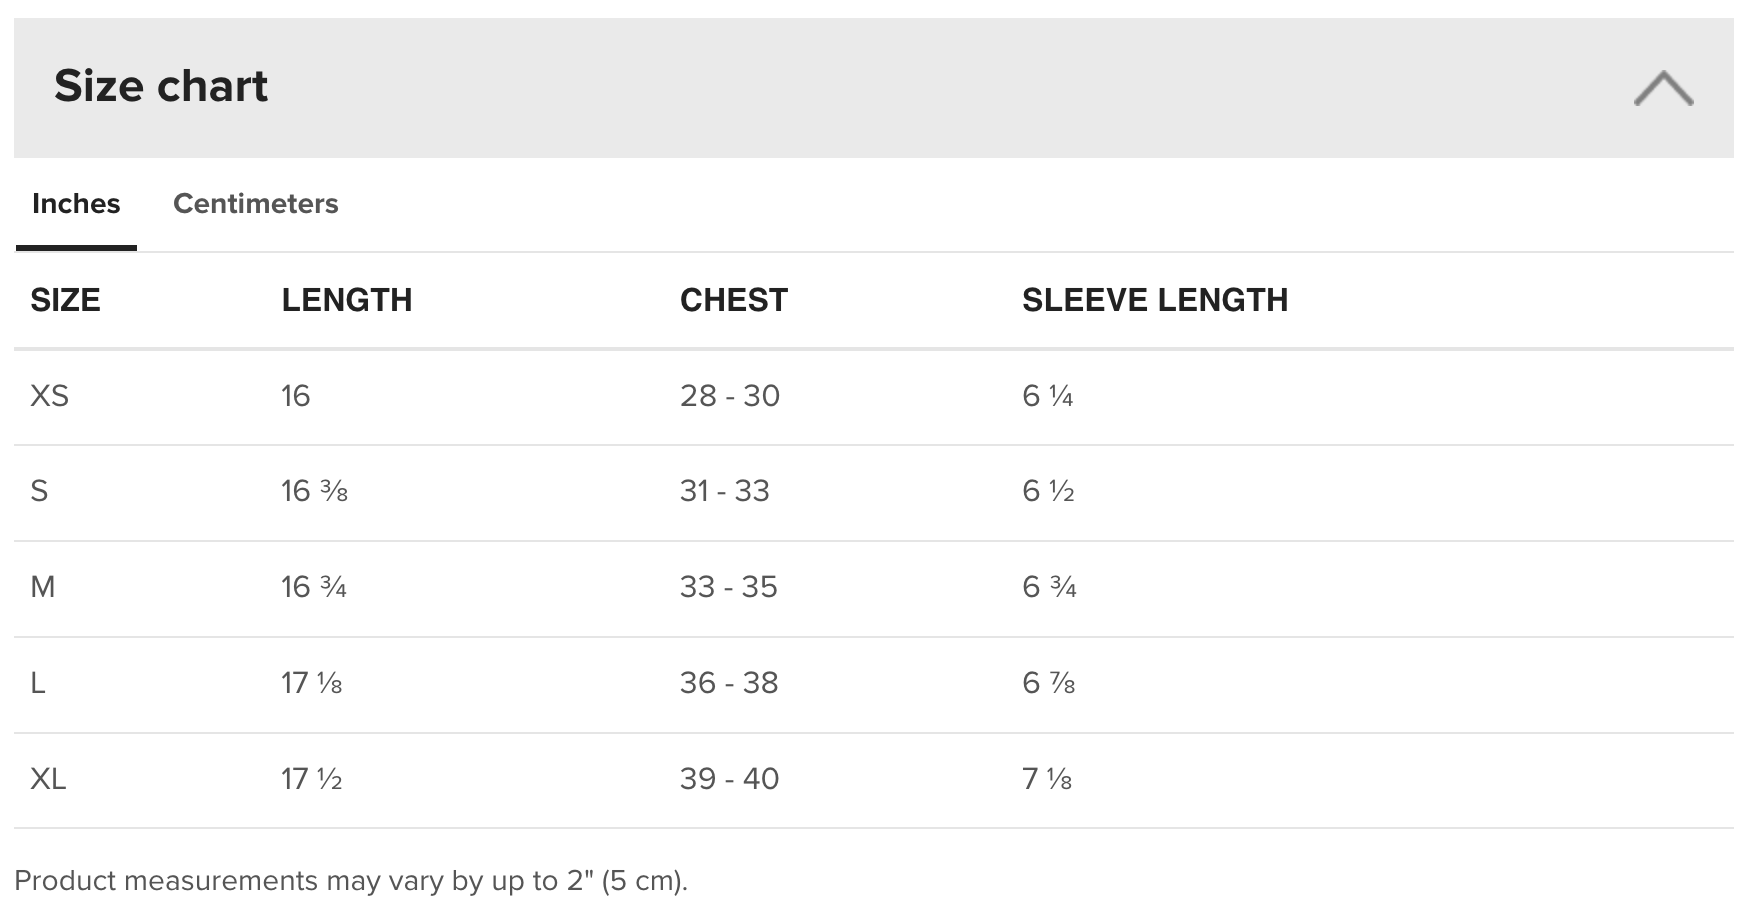Click the 7 ⅛ sleeve length value
This screenshot has width=1760, height=922.
1047,779
